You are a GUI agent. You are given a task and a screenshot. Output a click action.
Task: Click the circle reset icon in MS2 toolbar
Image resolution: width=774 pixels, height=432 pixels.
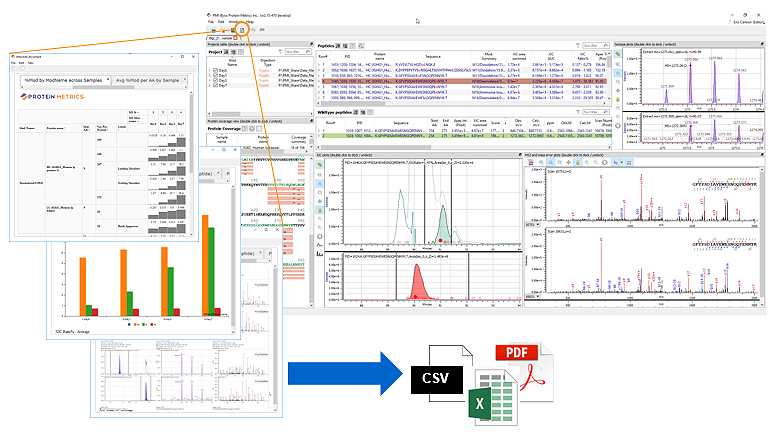pyautogui.click(x=605, y=162)
